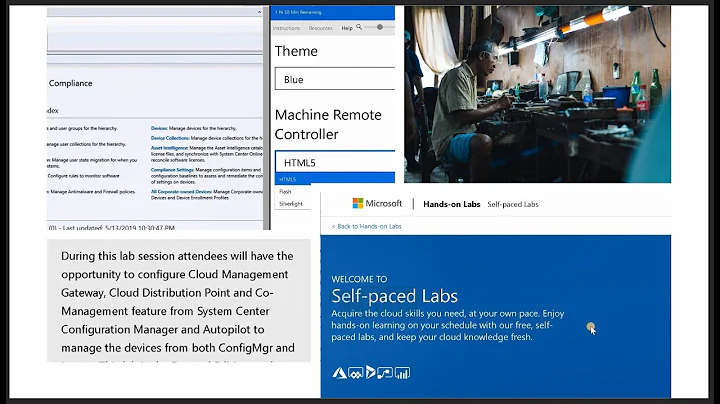Open the Devices link in Compliance panel
This screenshot has height=404, width=720.
[159, 129]
